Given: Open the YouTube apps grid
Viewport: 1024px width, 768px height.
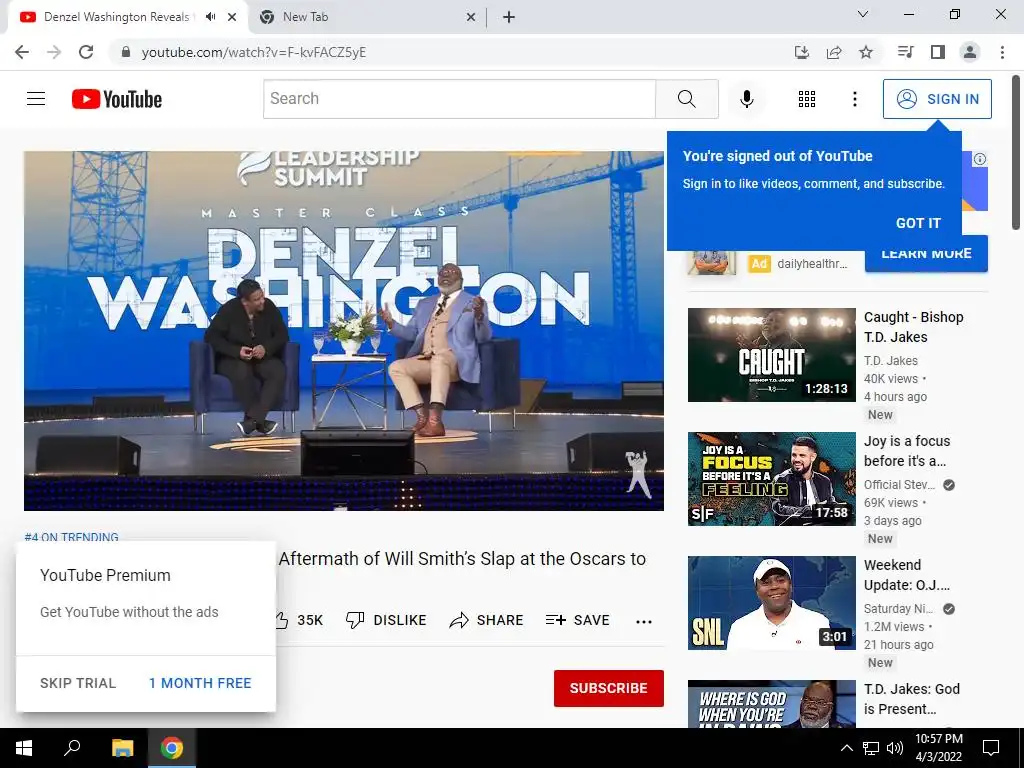Looking at the screenshot, I should 807,99.
